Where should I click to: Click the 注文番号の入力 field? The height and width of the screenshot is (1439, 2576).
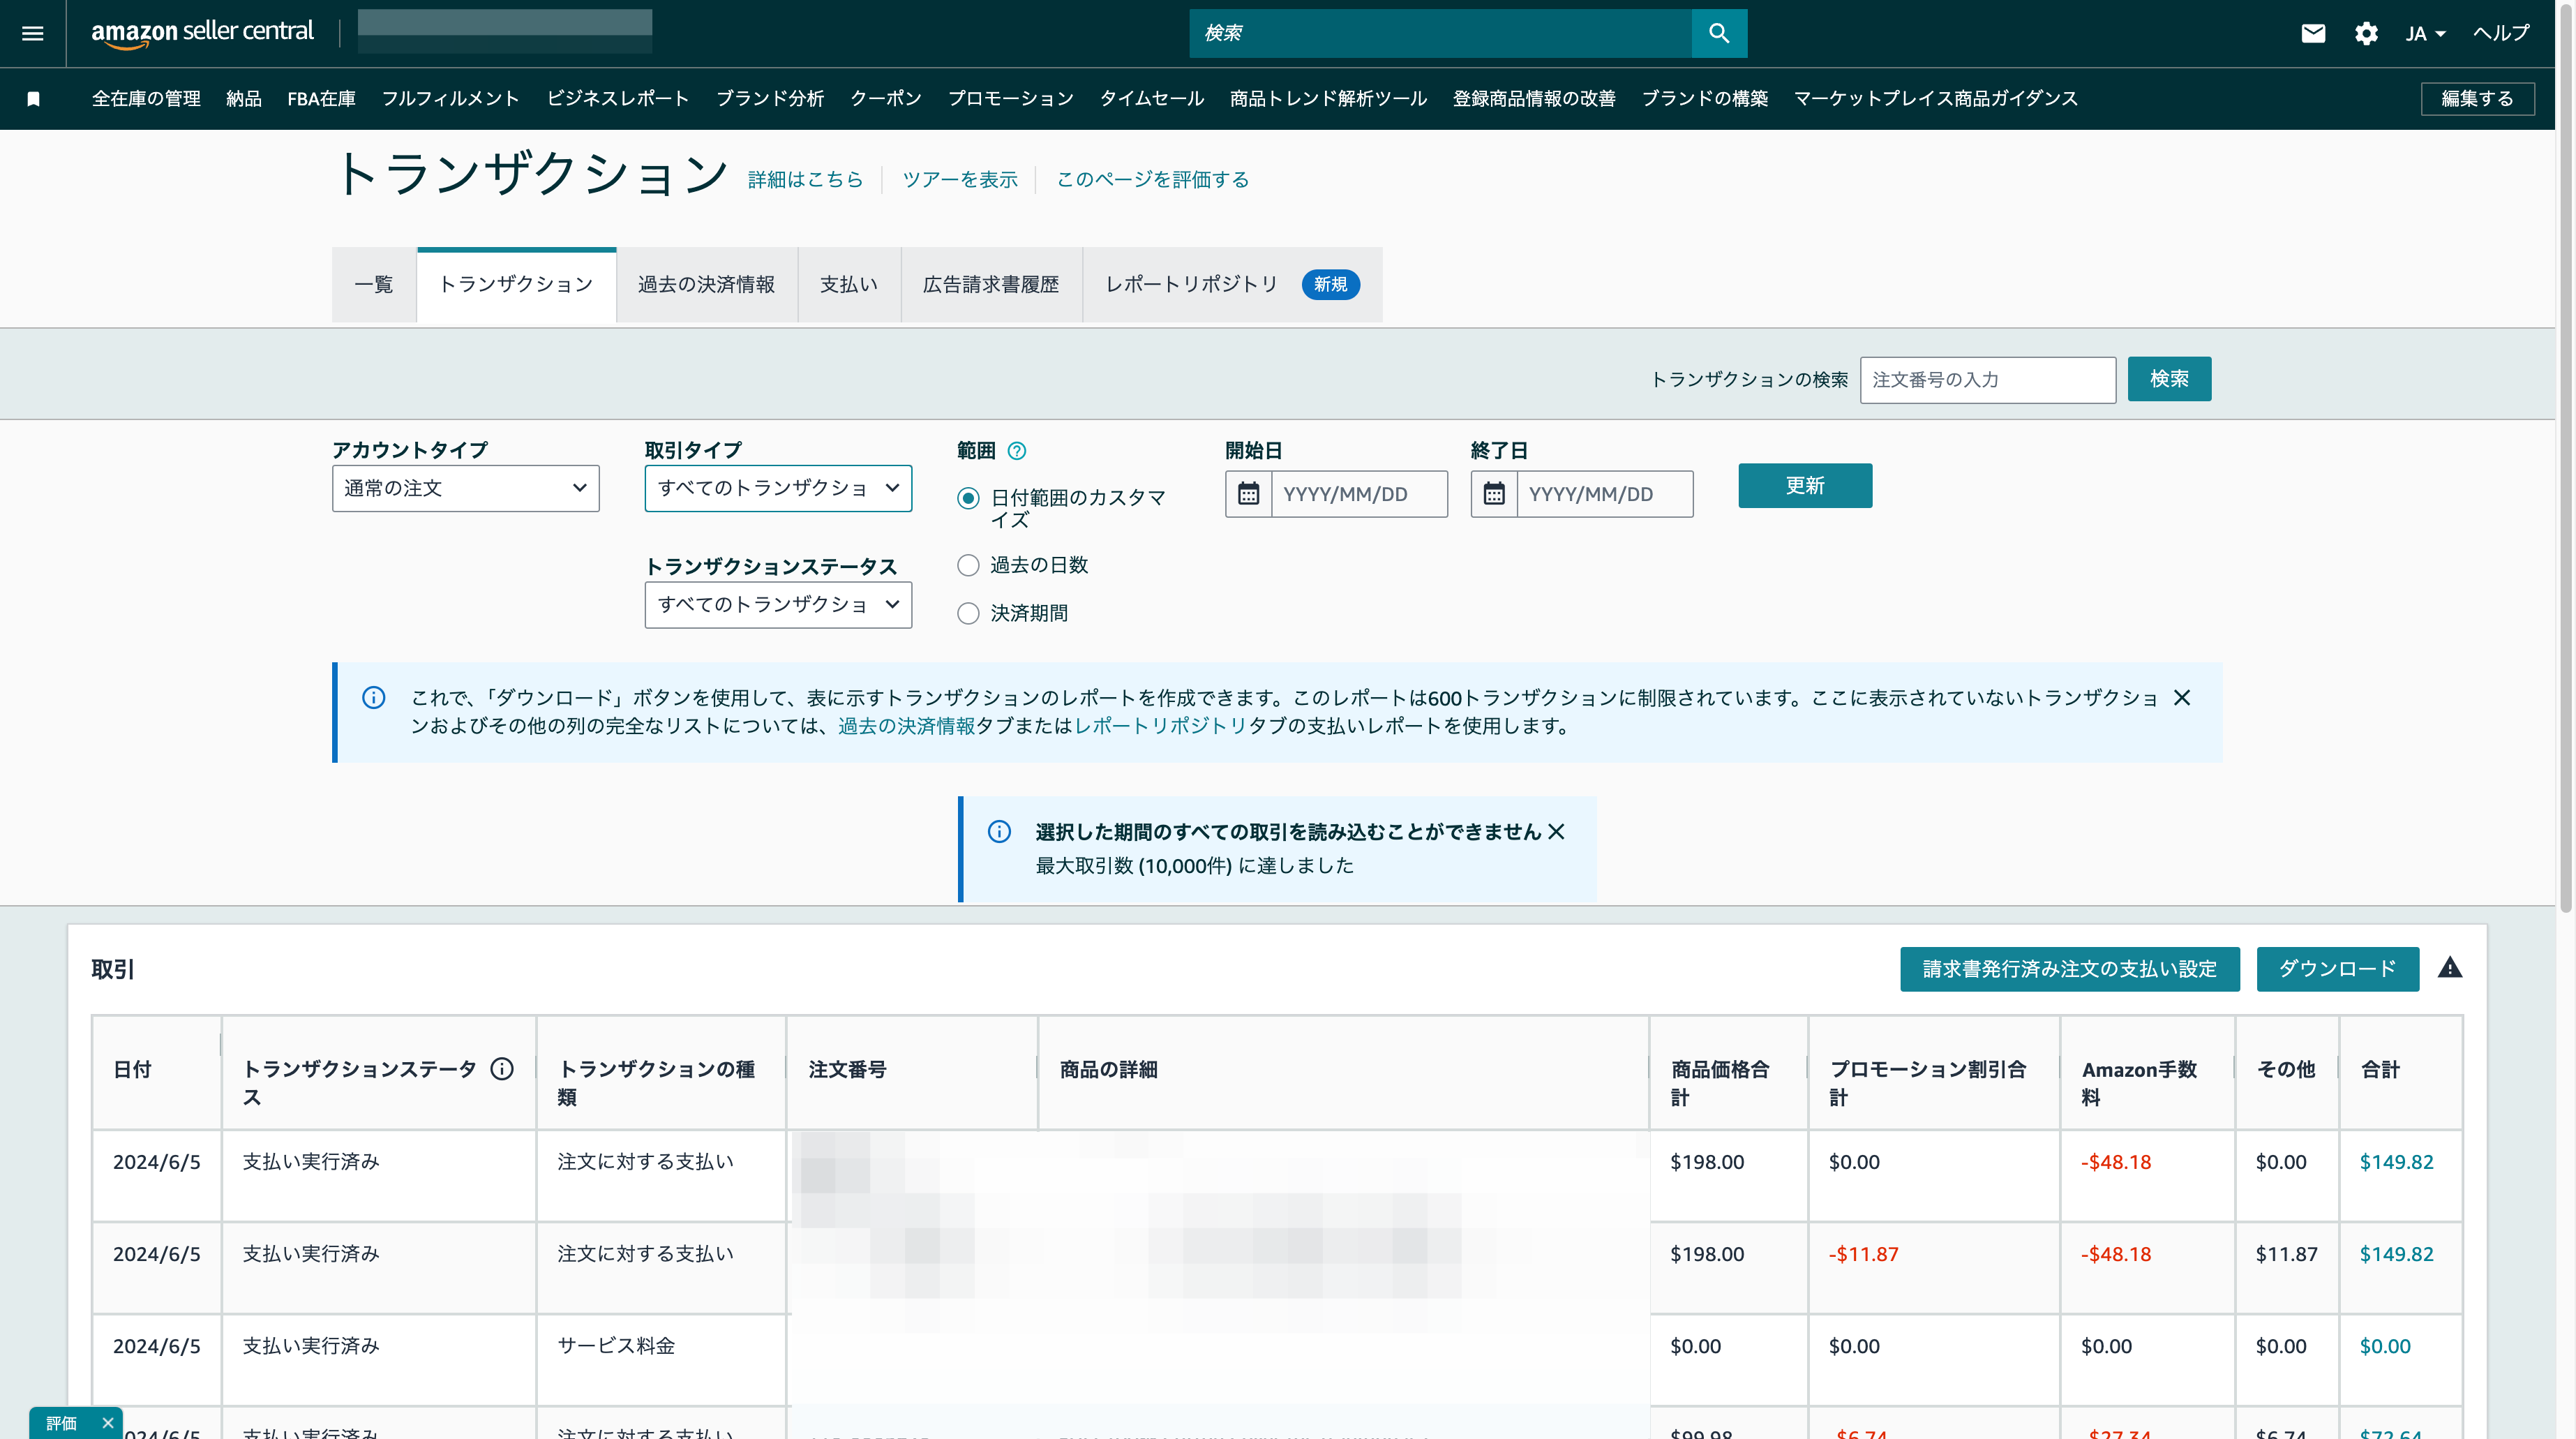point(1987,380)
